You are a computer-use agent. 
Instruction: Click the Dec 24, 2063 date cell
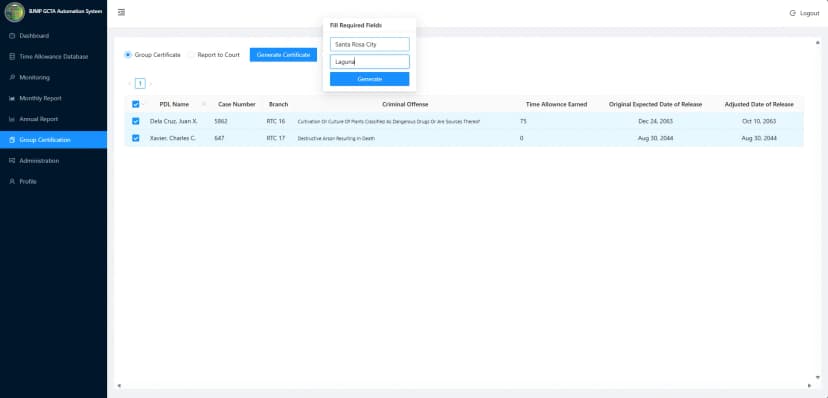pyautogui.click(x=655, y=121)
